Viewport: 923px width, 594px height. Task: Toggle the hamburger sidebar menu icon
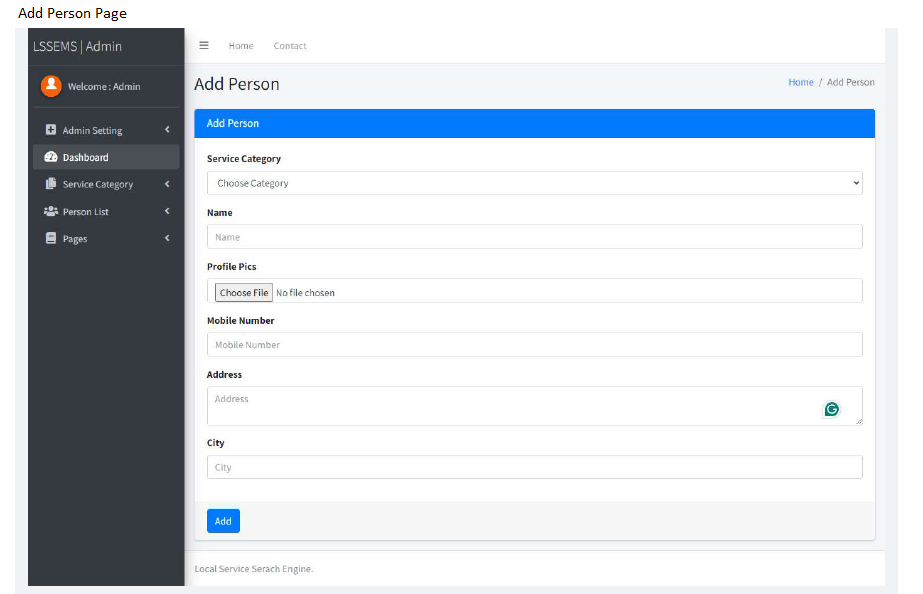pos(204,45)
